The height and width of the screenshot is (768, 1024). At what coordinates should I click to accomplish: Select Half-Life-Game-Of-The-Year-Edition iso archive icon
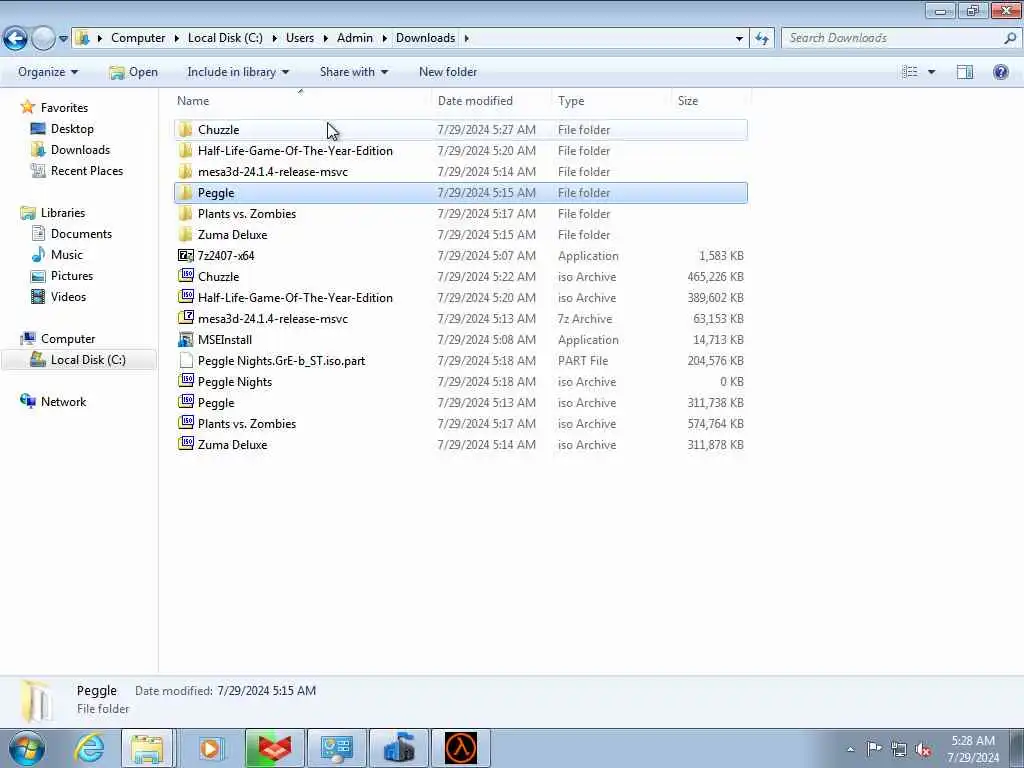coord(185,297)
